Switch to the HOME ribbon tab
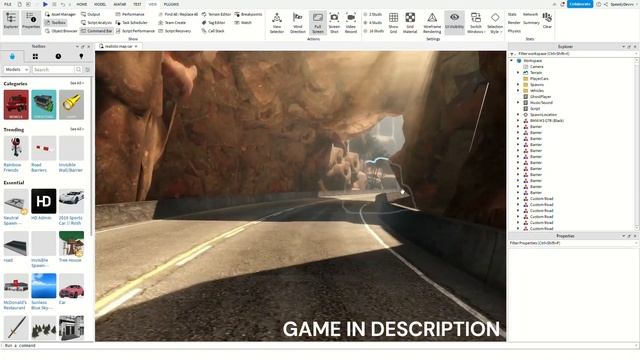The height and width of the screenshot is (360, 640). pos(82,4)
